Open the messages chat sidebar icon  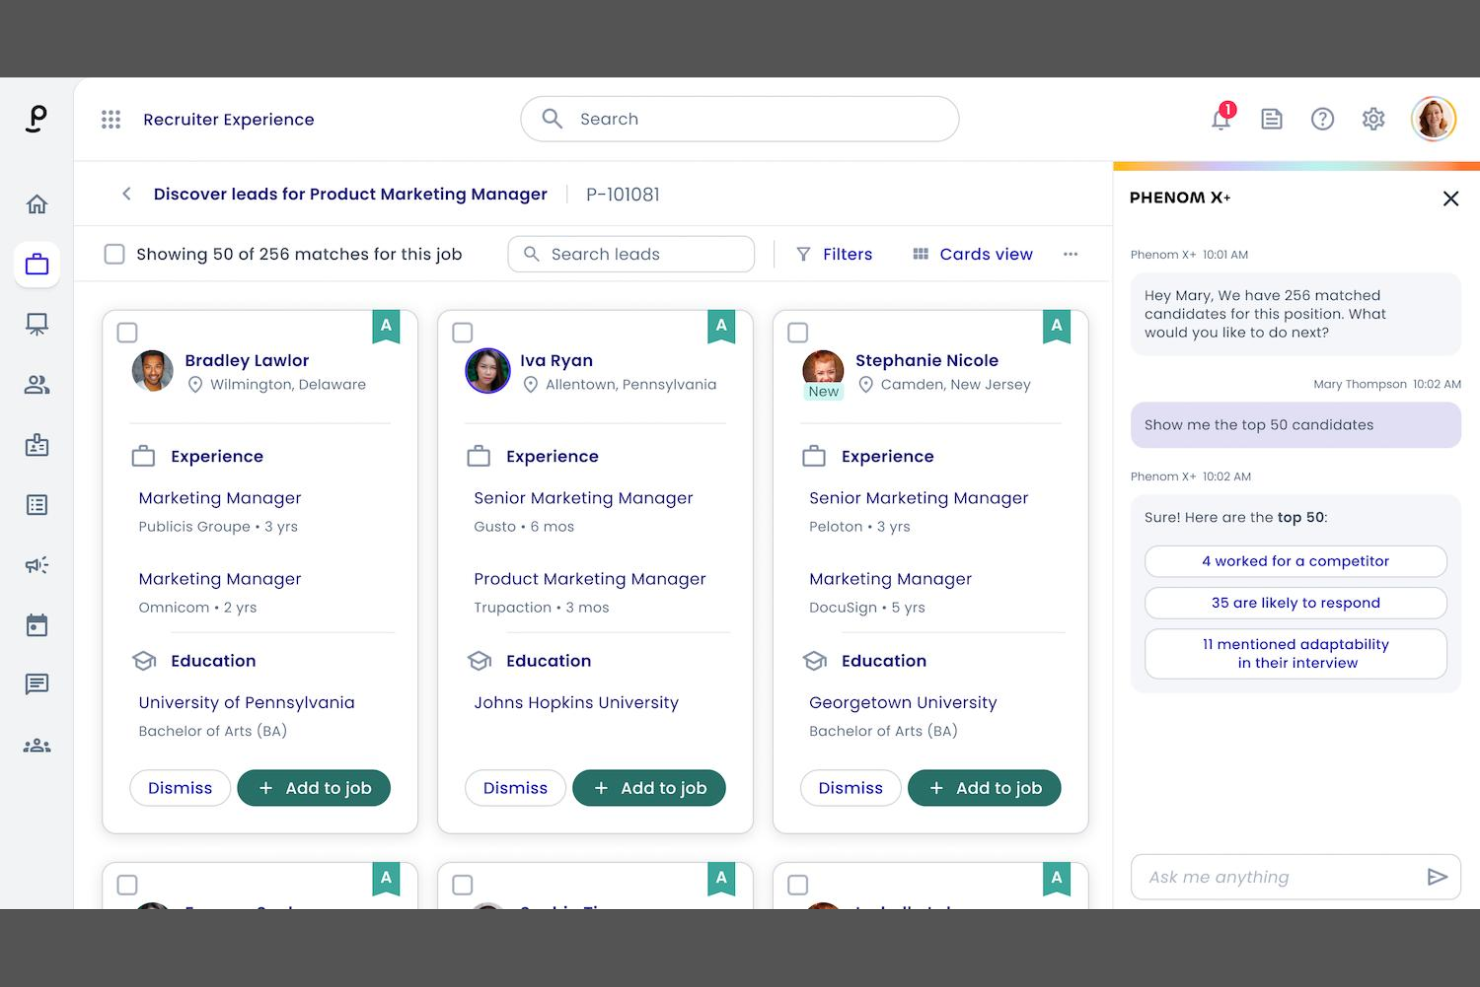click(37, 685)
